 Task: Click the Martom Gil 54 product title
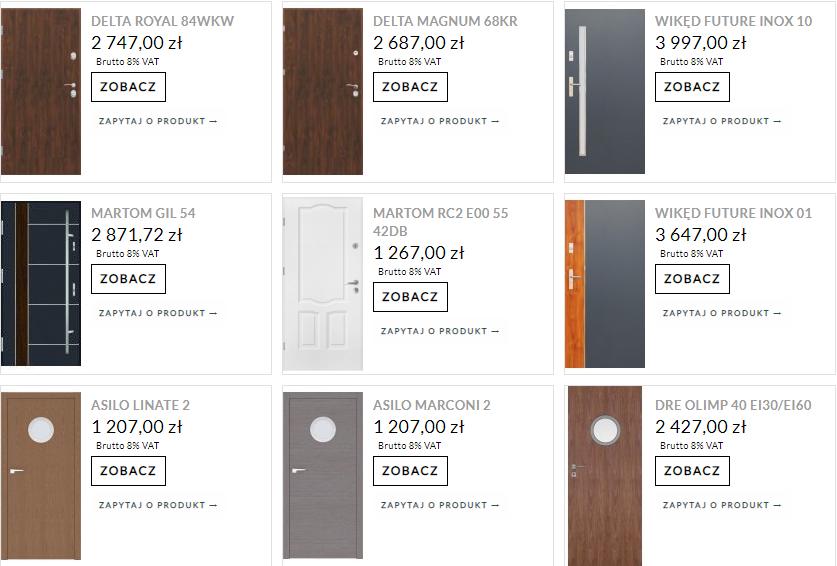(143, 213)
